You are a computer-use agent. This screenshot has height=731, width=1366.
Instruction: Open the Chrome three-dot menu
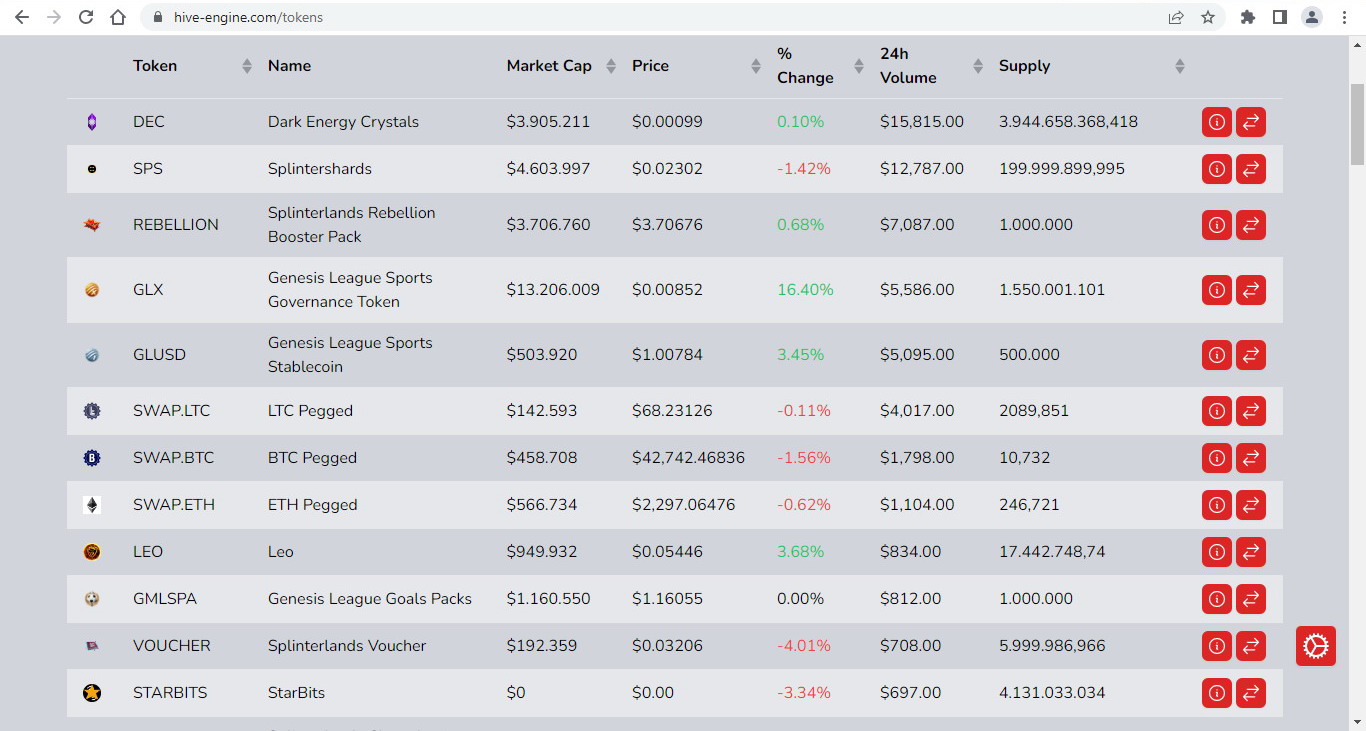(x=1343, y=17)
